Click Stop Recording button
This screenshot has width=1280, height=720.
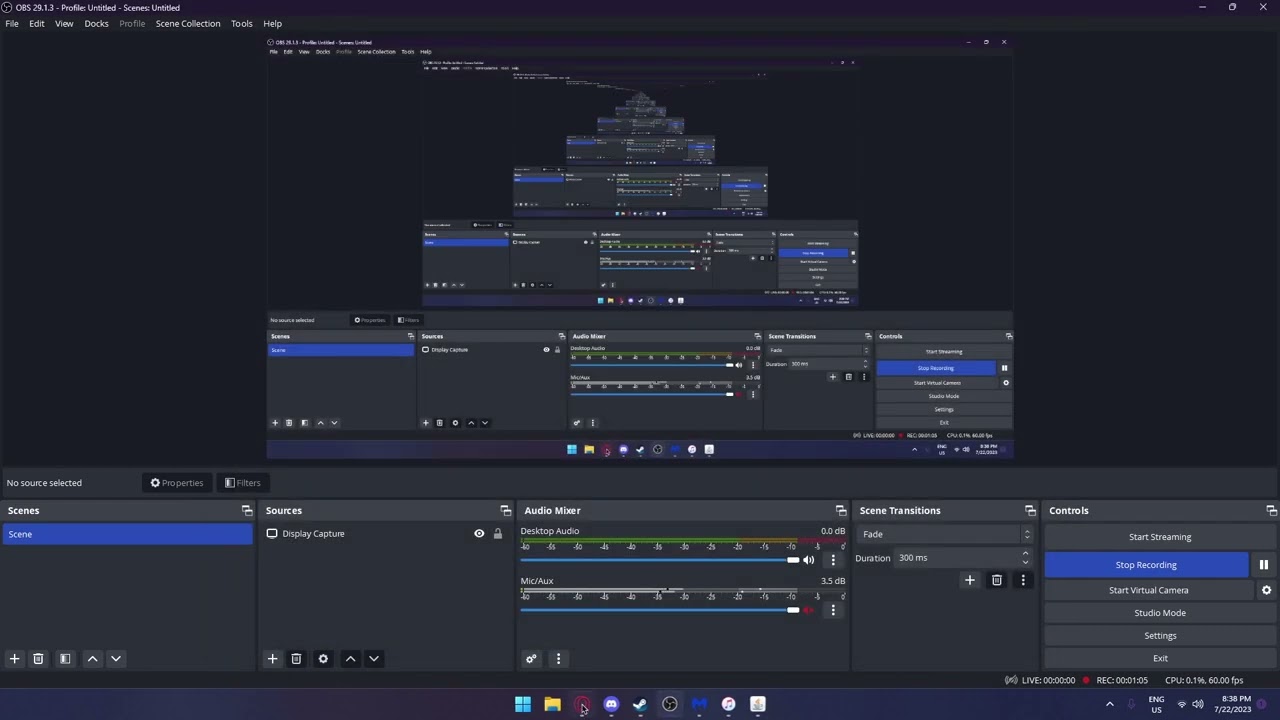point(1145,565)
